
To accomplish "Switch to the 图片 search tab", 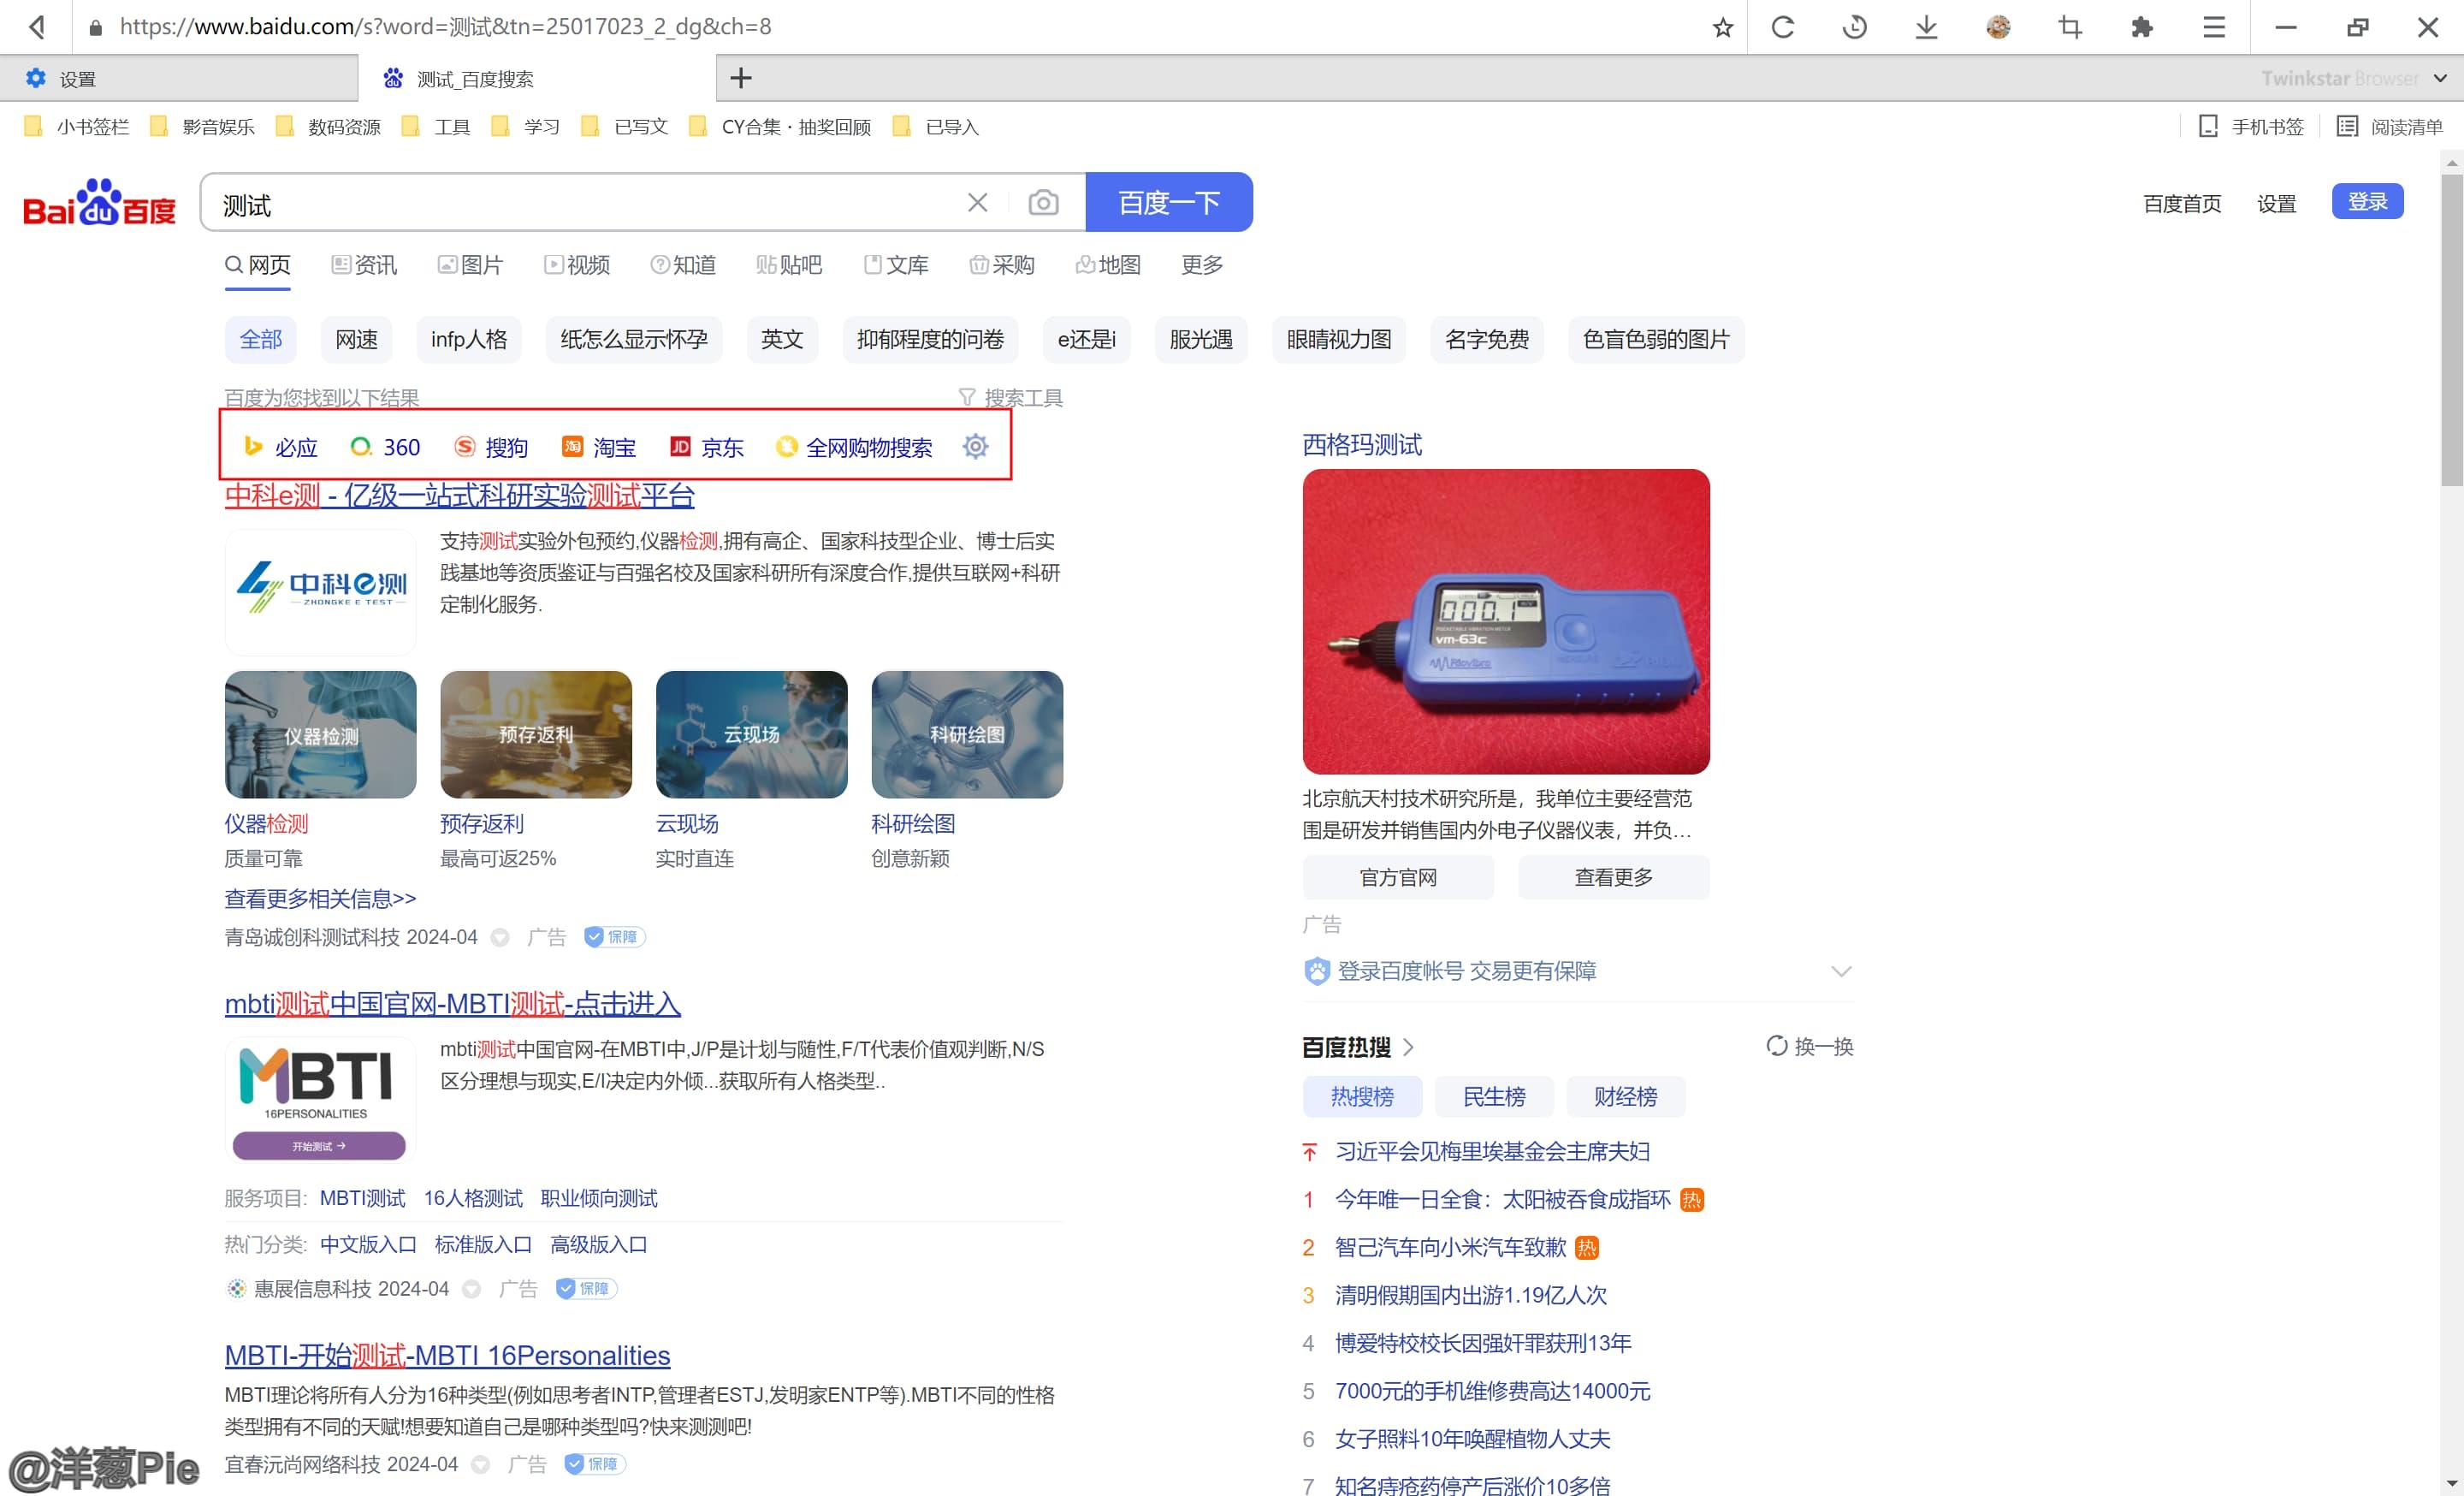I will tap(471, 265).
